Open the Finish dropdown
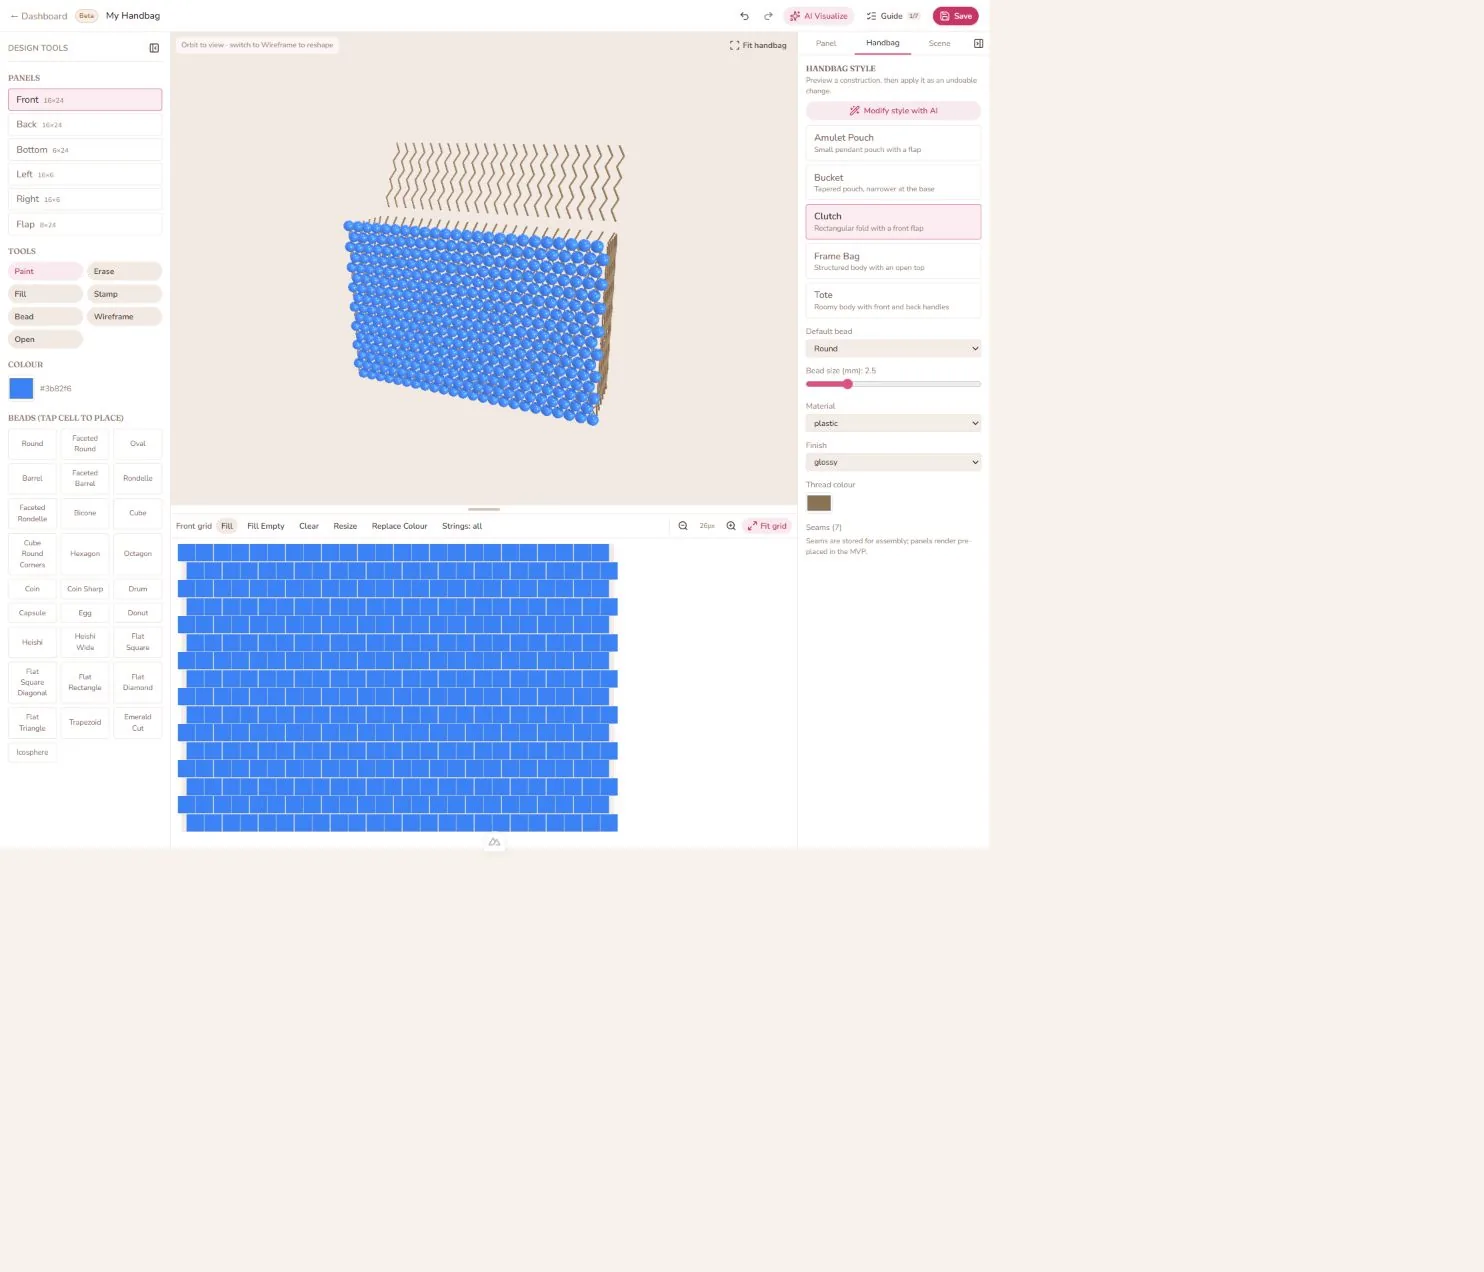 point(893,462)
